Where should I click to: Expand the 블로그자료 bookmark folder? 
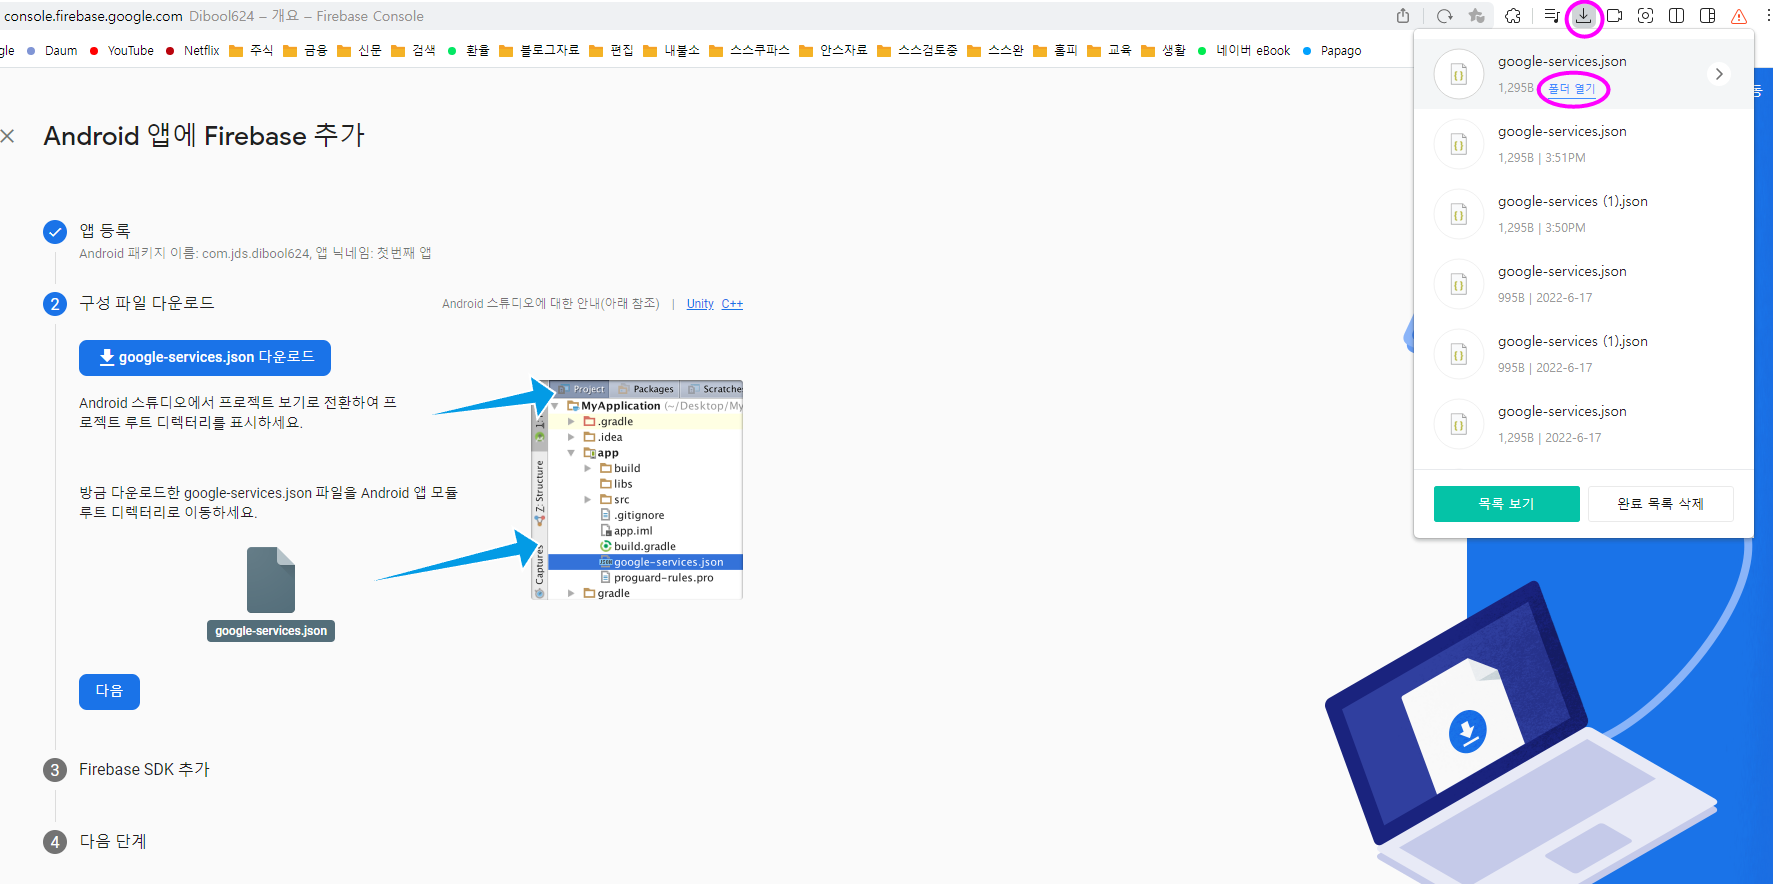539,51
